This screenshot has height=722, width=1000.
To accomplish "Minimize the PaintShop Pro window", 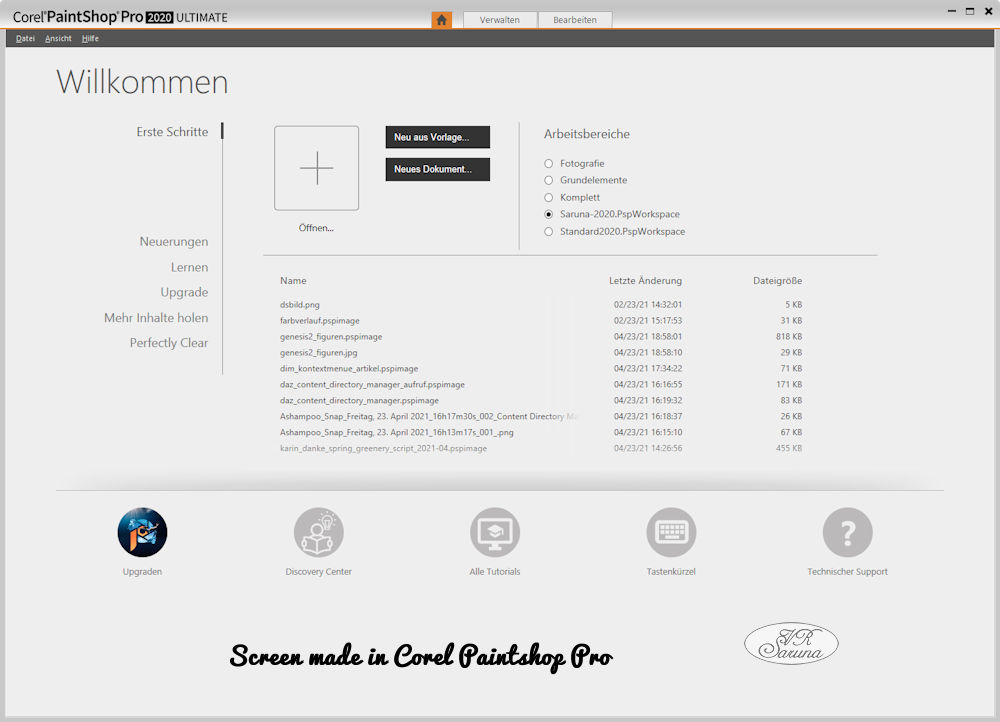I will click(x=952, y=11).
